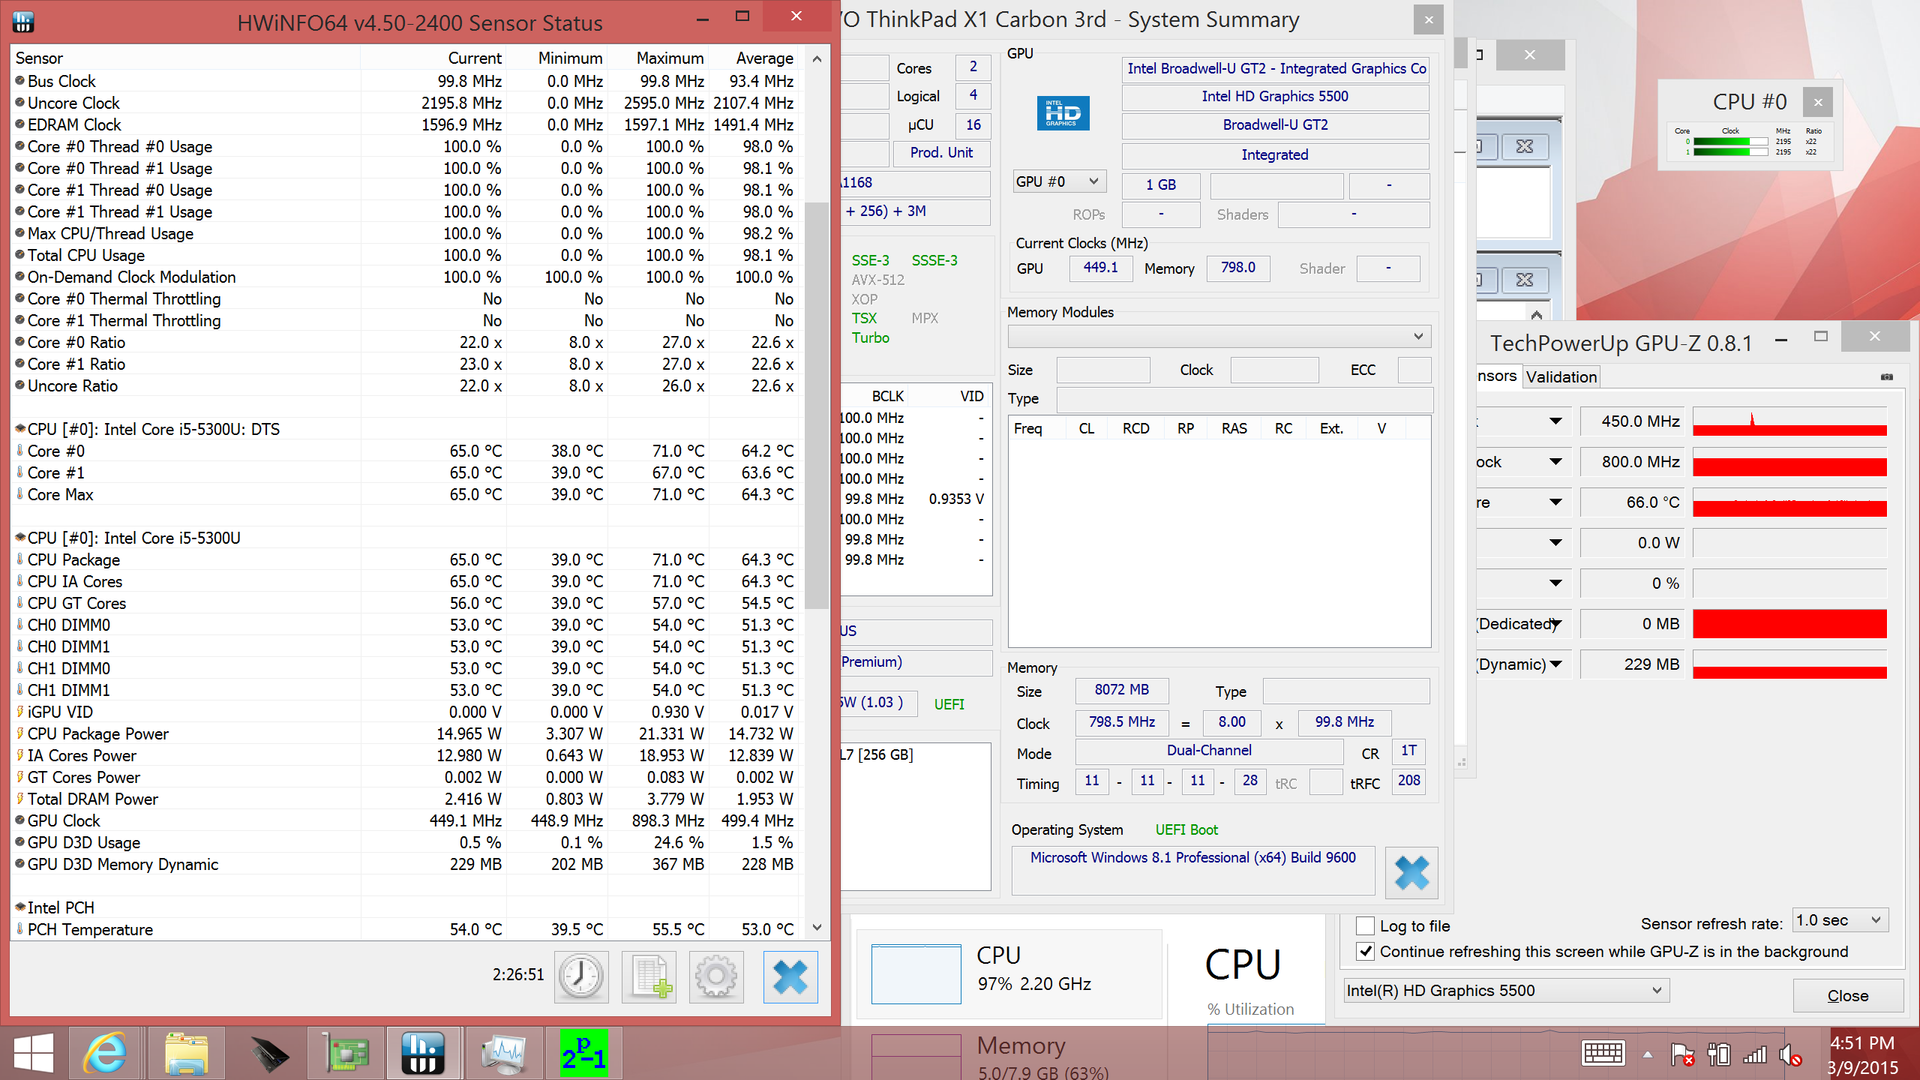Click the Prod. Unit field
The width and height of the screenshot is (1920, 1080).
(x=941, y=153)
